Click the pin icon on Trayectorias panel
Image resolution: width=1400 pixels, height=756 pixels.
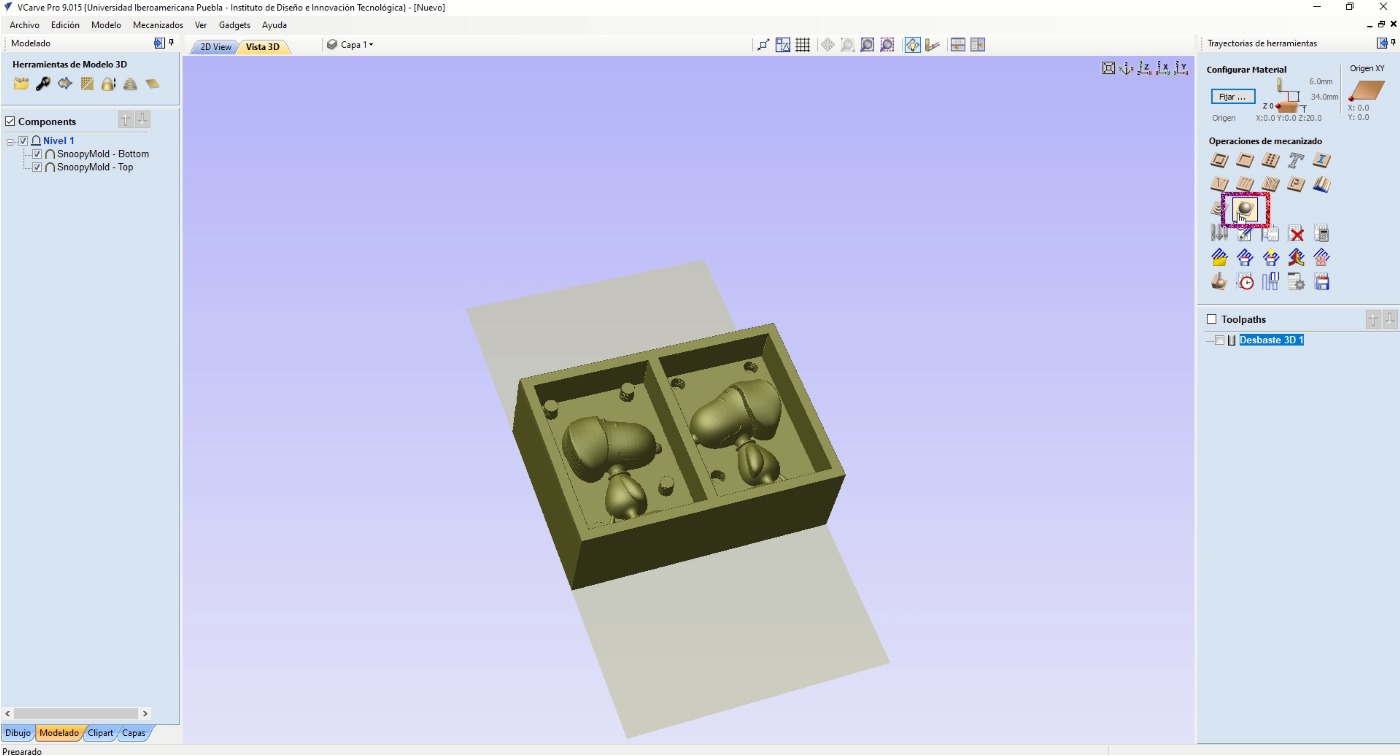(1393, 43)
